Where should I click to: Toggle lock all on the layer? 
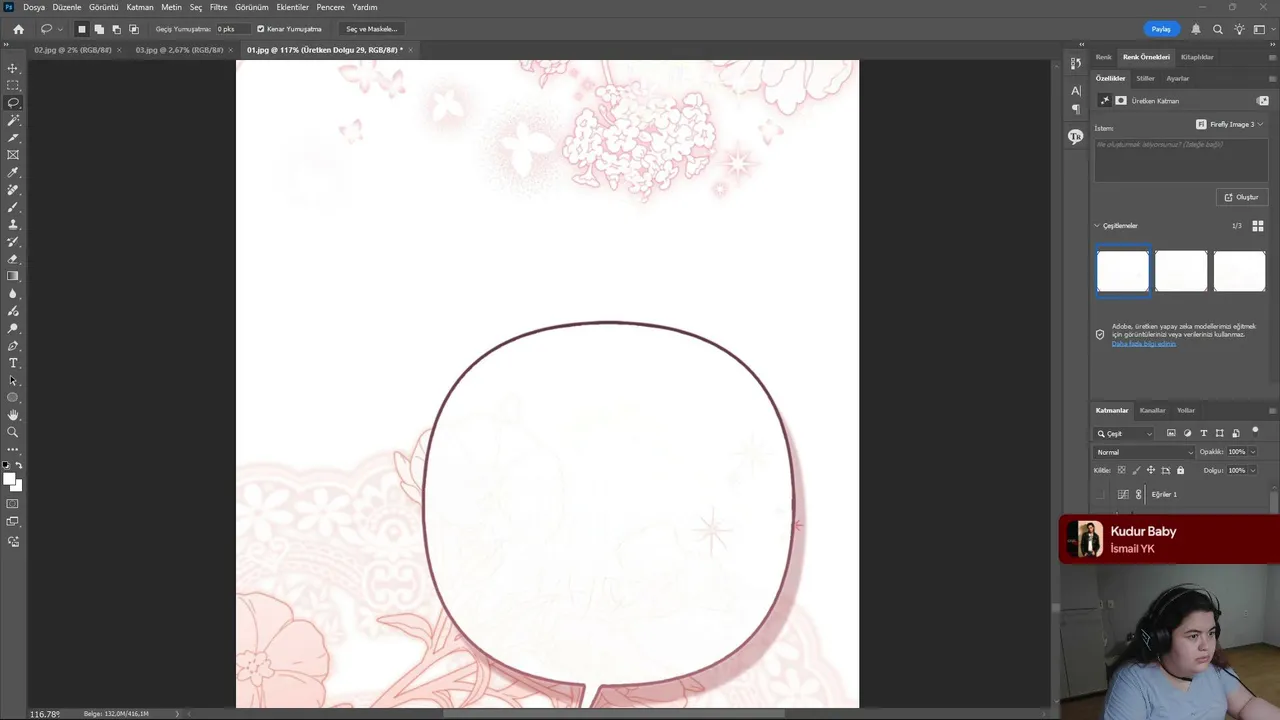pyautogui.click(x=1180, y=470)
